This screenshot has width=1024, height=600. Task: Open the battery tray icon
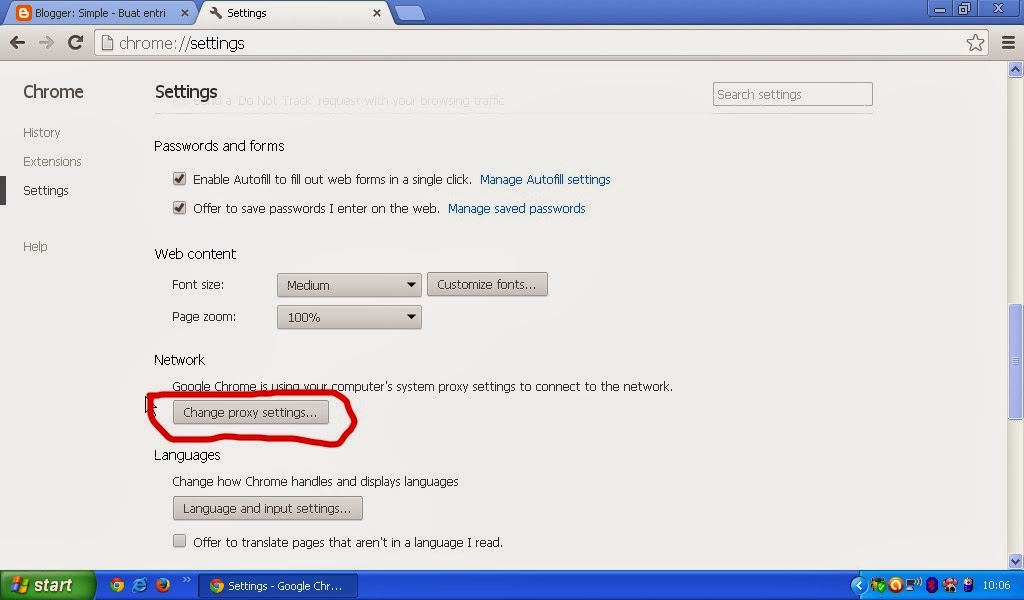[968, 585]
